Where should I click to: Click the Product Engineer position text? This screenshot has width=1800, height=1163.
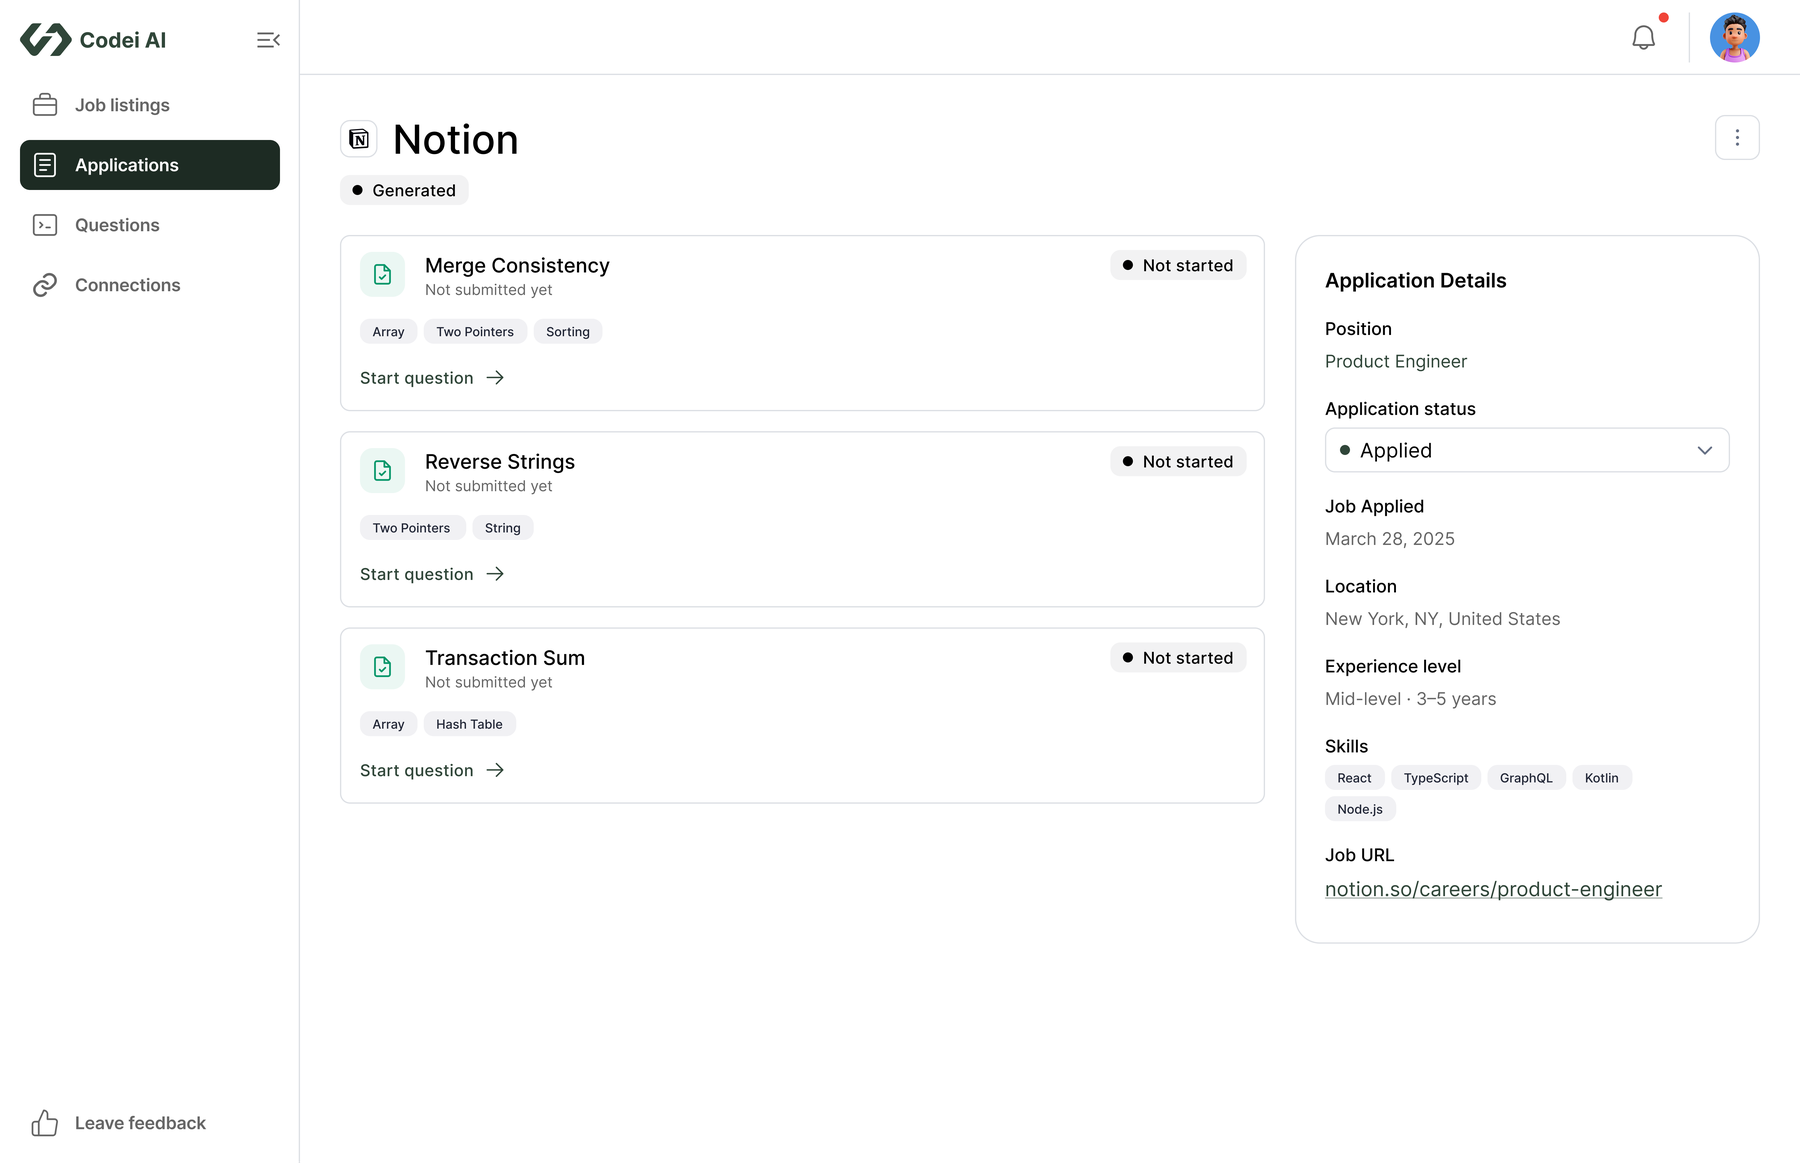pyautogui.click(x=1396, y=361)
